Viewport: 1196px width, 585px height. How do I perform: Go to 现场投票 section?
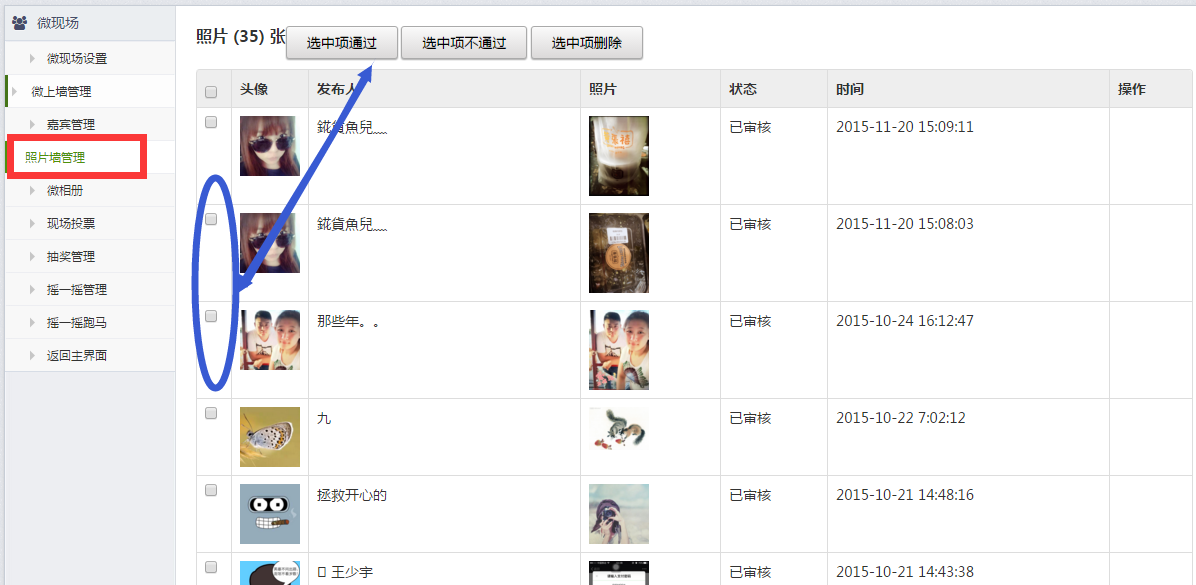point(71,223)
